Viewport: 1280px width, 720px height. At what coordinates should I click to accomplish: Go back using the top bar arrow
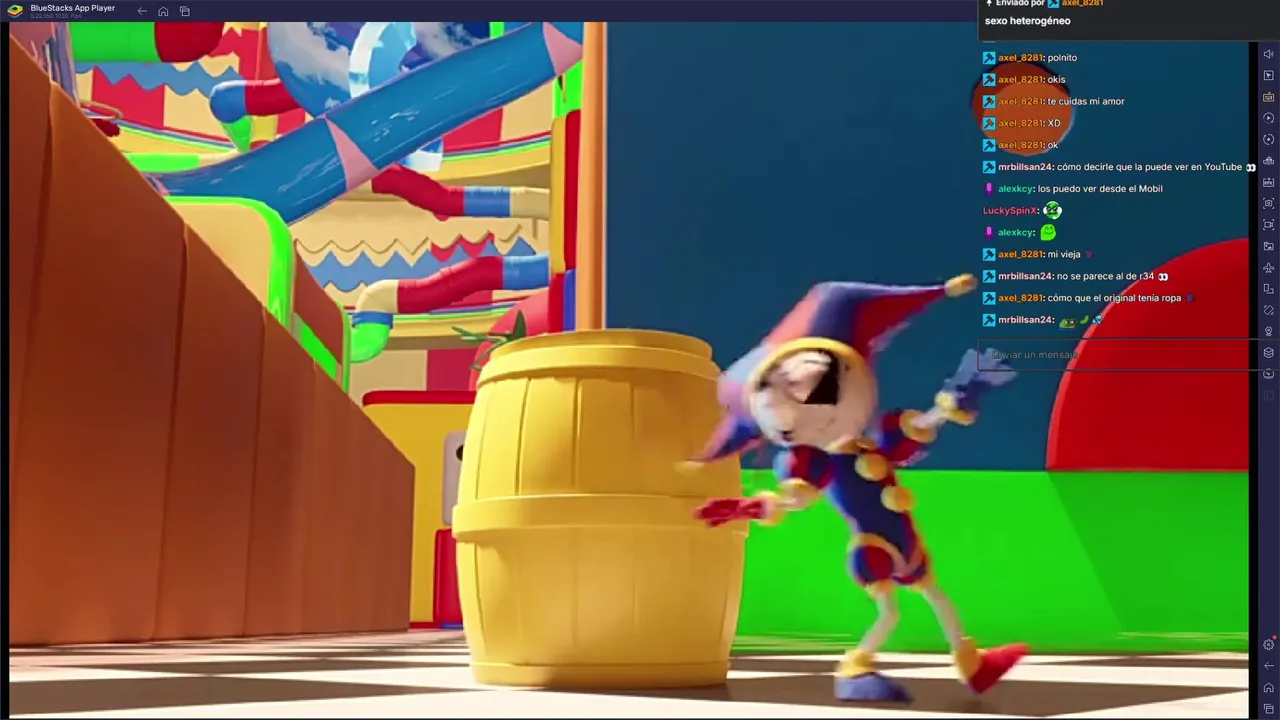(x=142, y=11)
